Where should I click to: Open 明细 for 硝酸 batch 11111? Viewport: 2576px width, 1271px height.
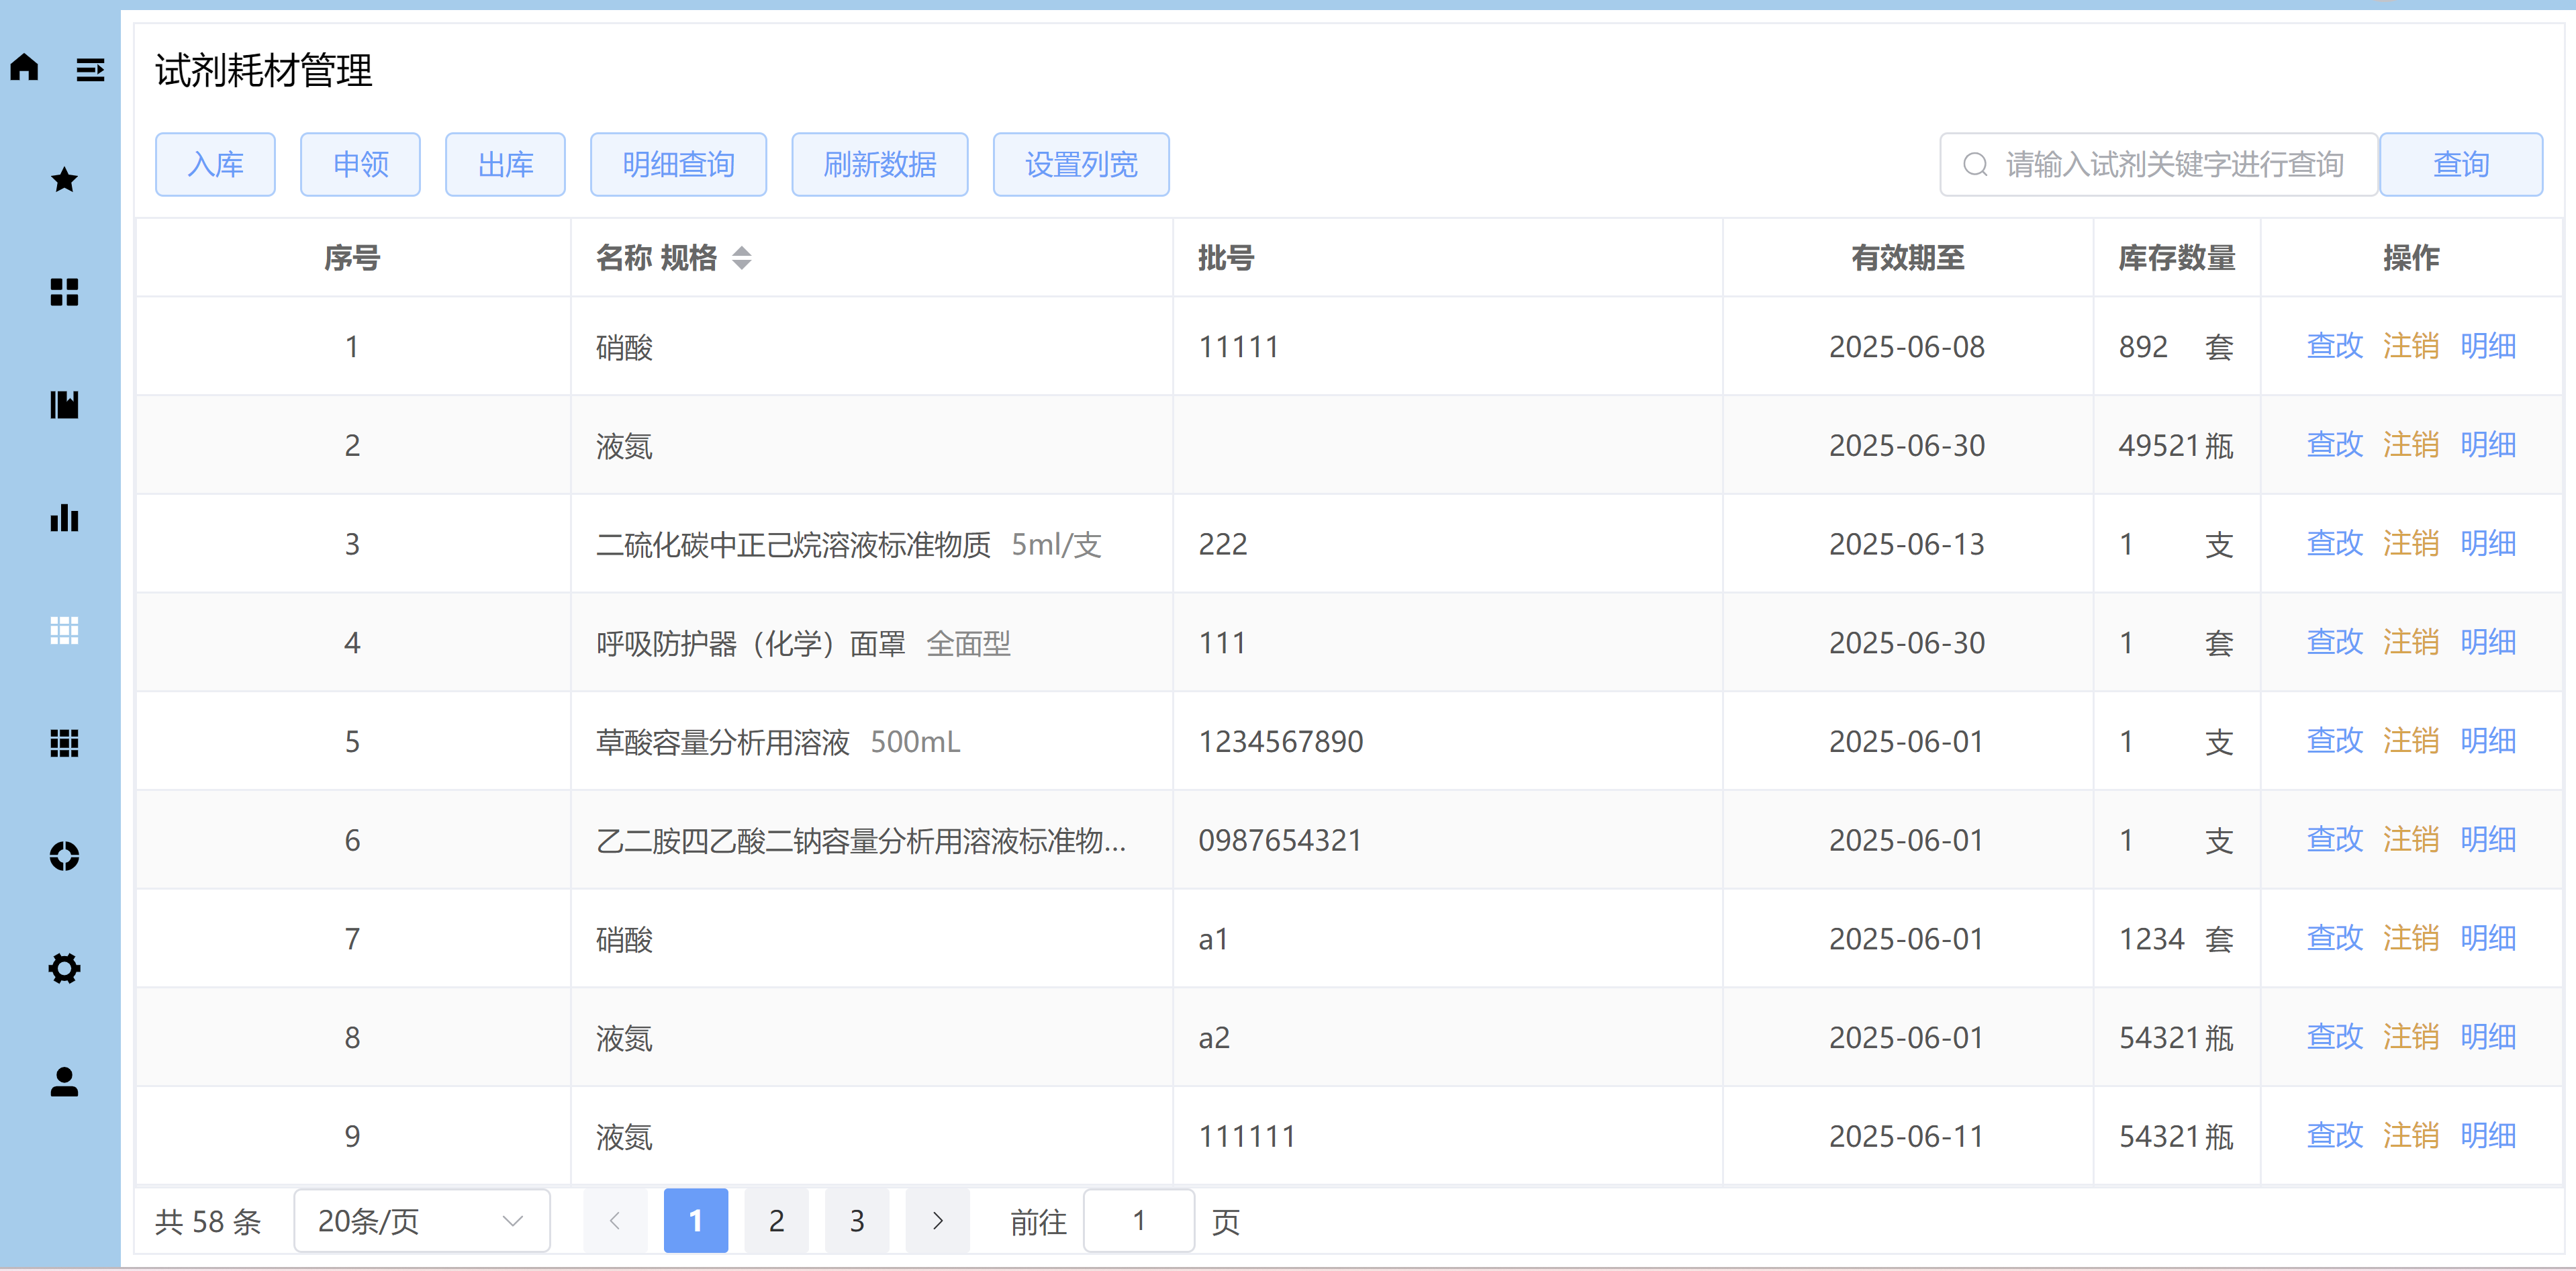[2487, 346]
